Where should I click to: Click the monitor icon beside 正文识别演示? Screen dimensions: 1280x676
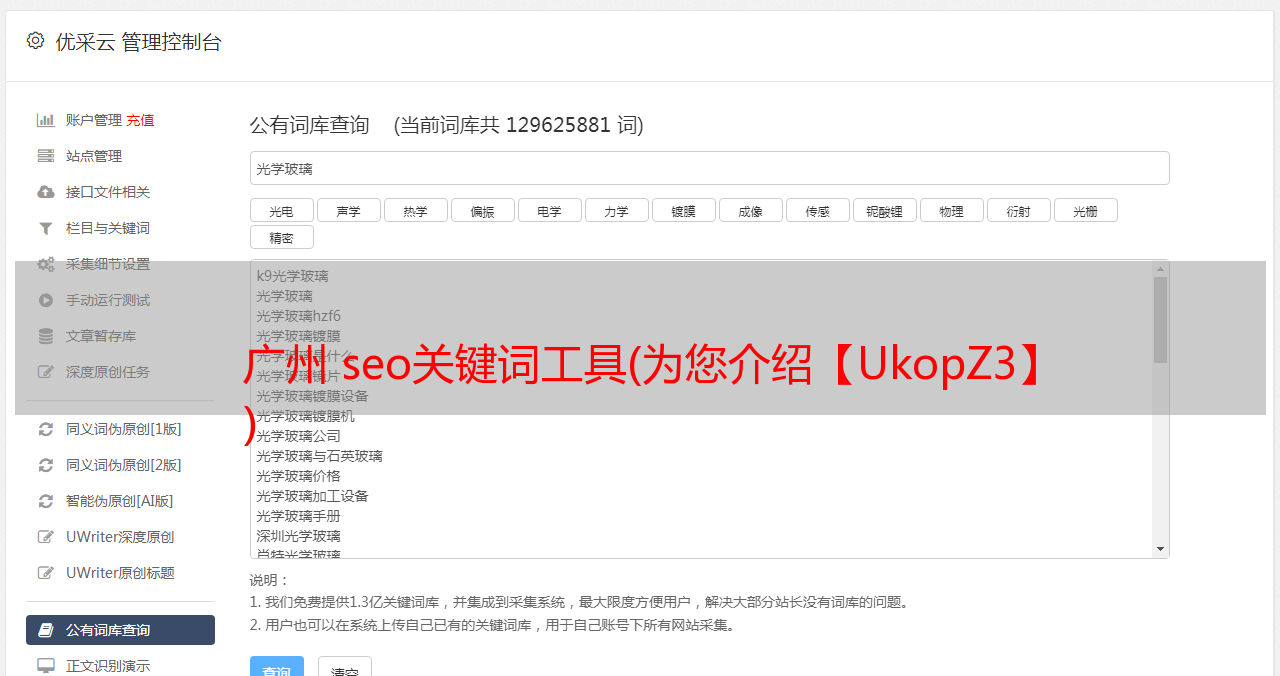(x=46, y=666)
